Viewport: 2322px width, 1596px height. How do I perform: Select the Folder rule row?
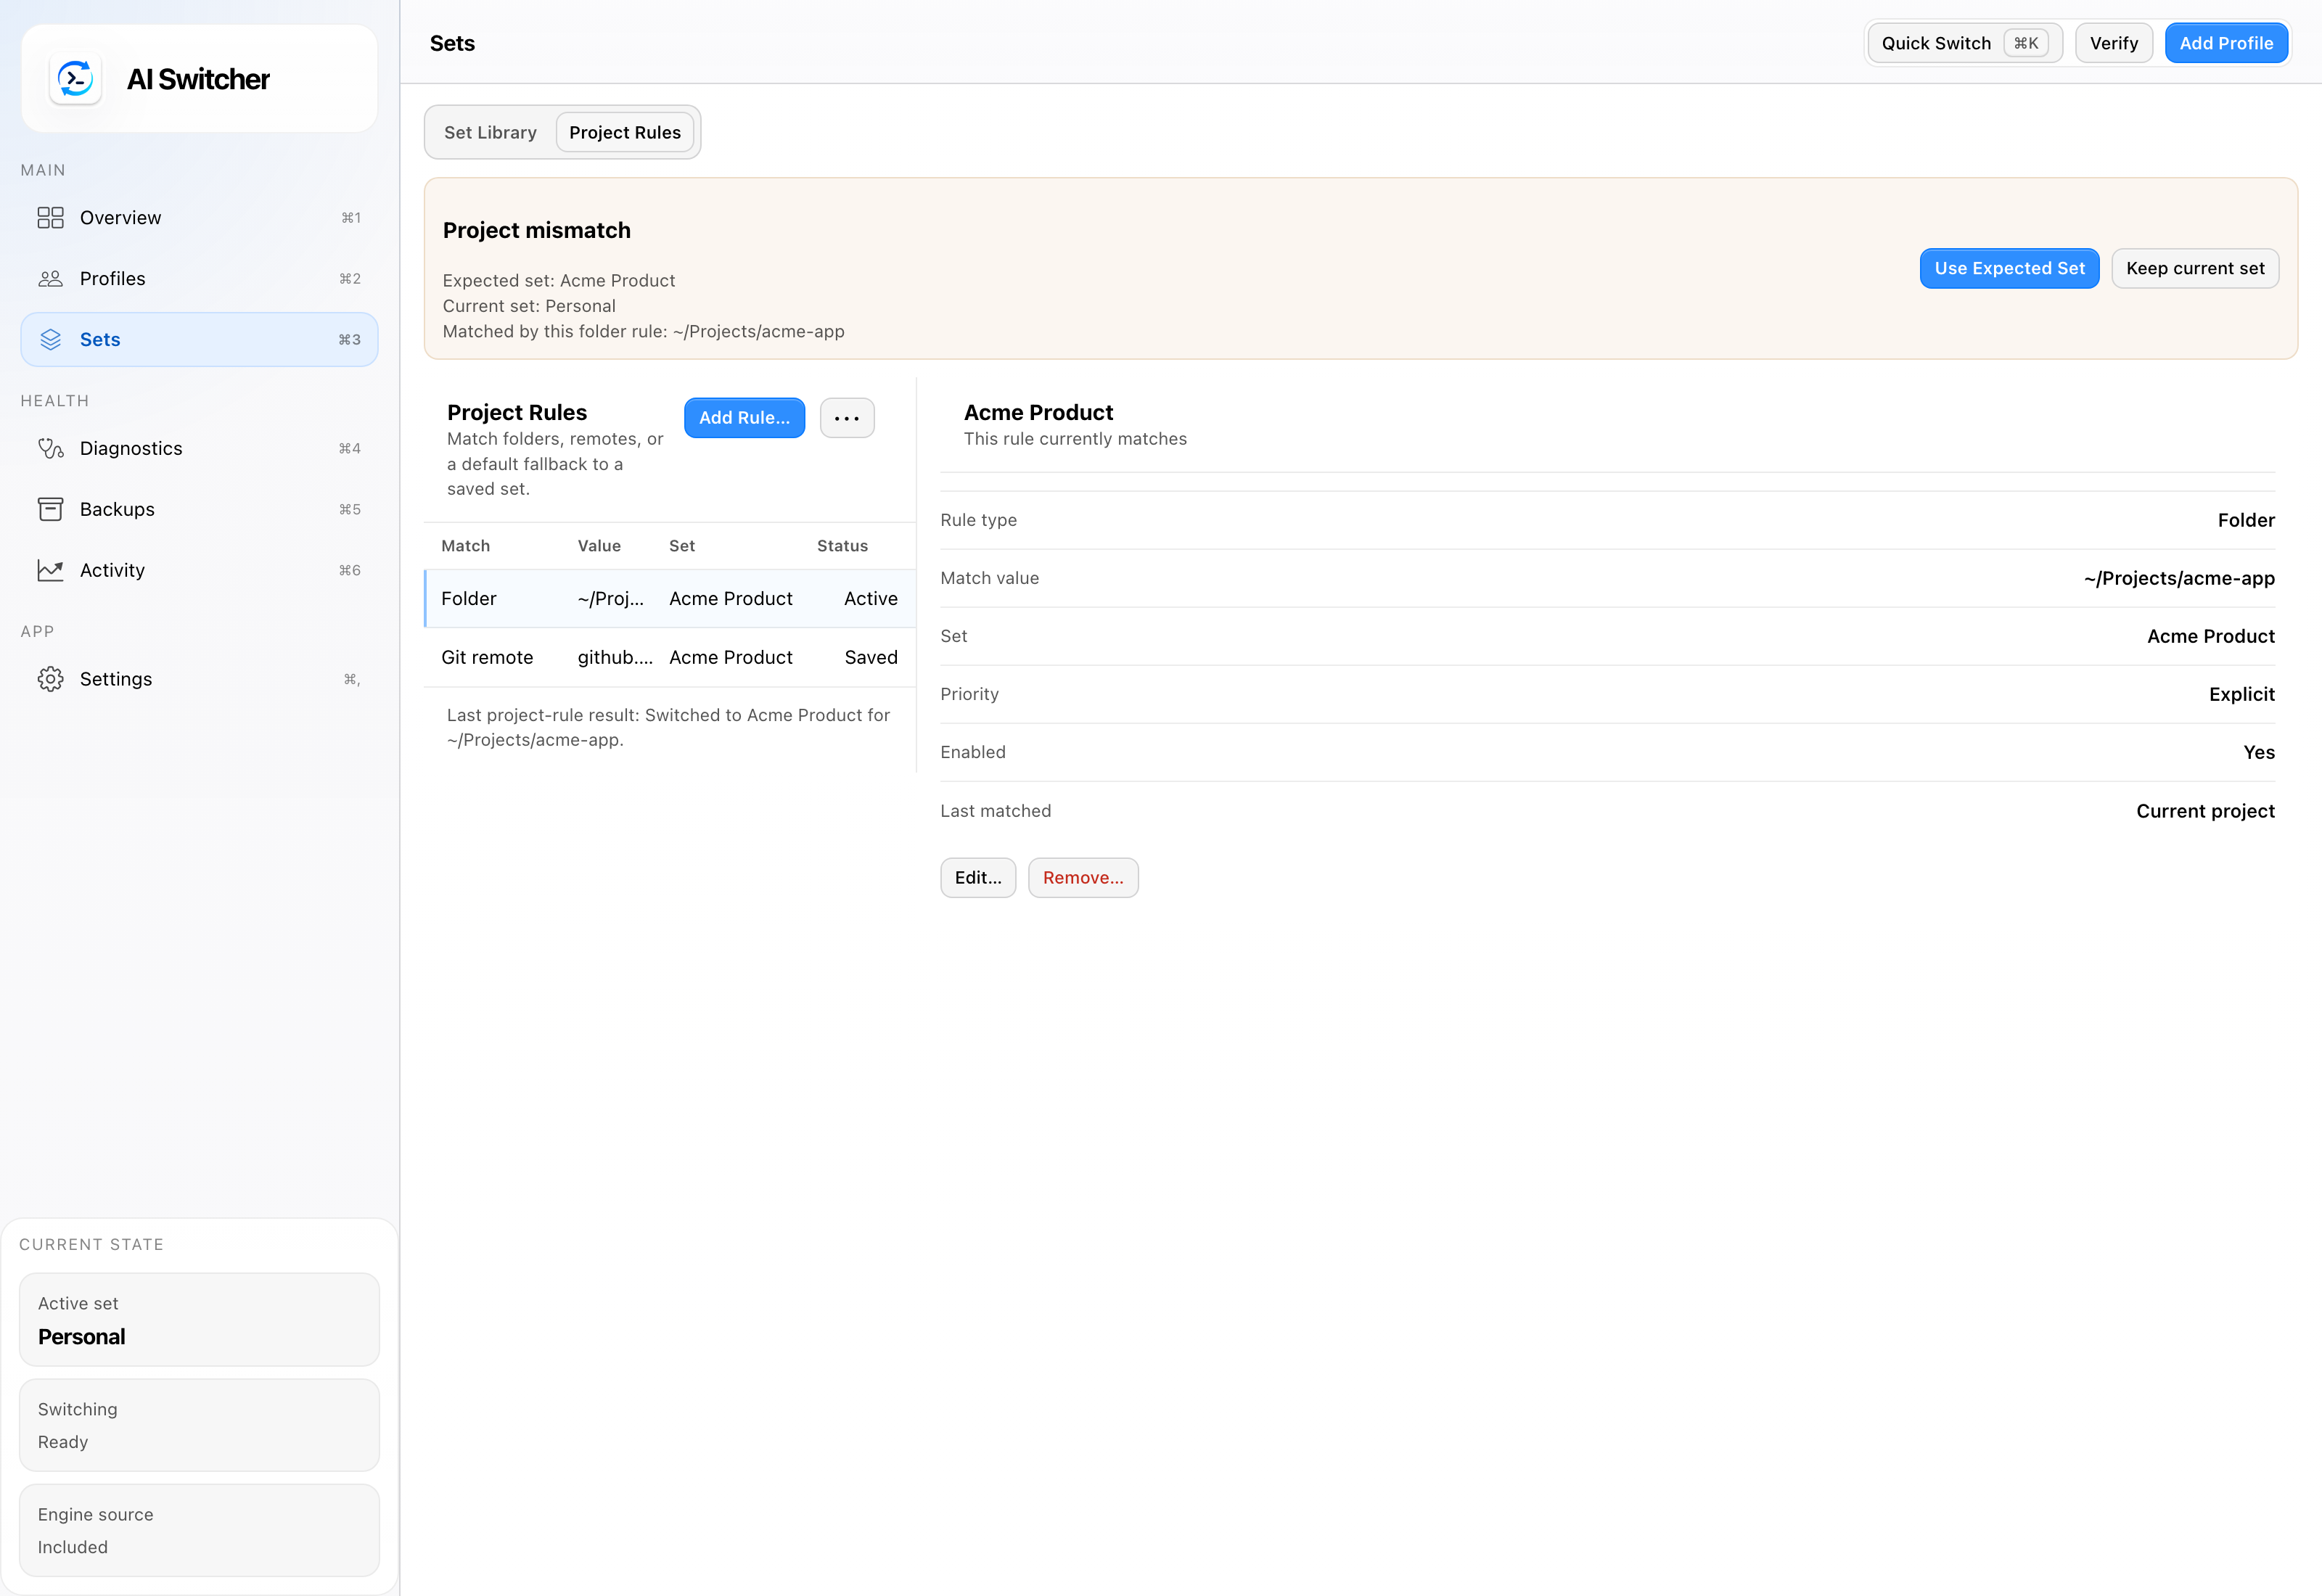tap(670, 599)
